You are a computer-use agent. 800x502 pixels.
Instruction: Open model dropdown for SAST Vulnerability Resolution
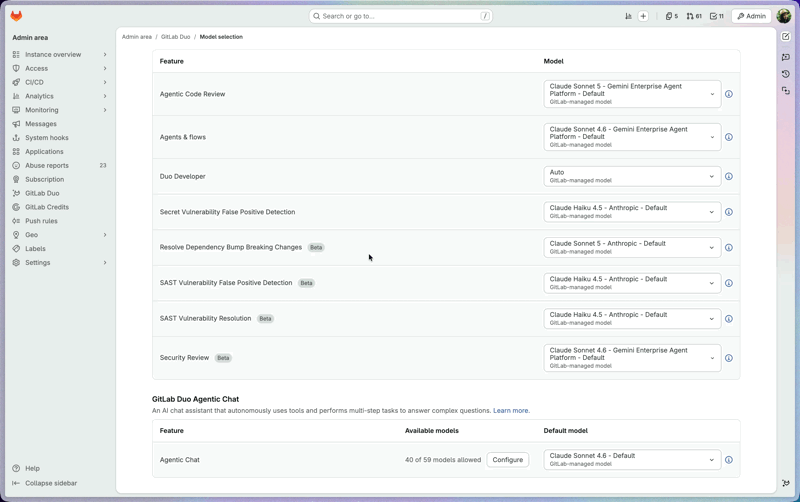[x=632, y=319]
